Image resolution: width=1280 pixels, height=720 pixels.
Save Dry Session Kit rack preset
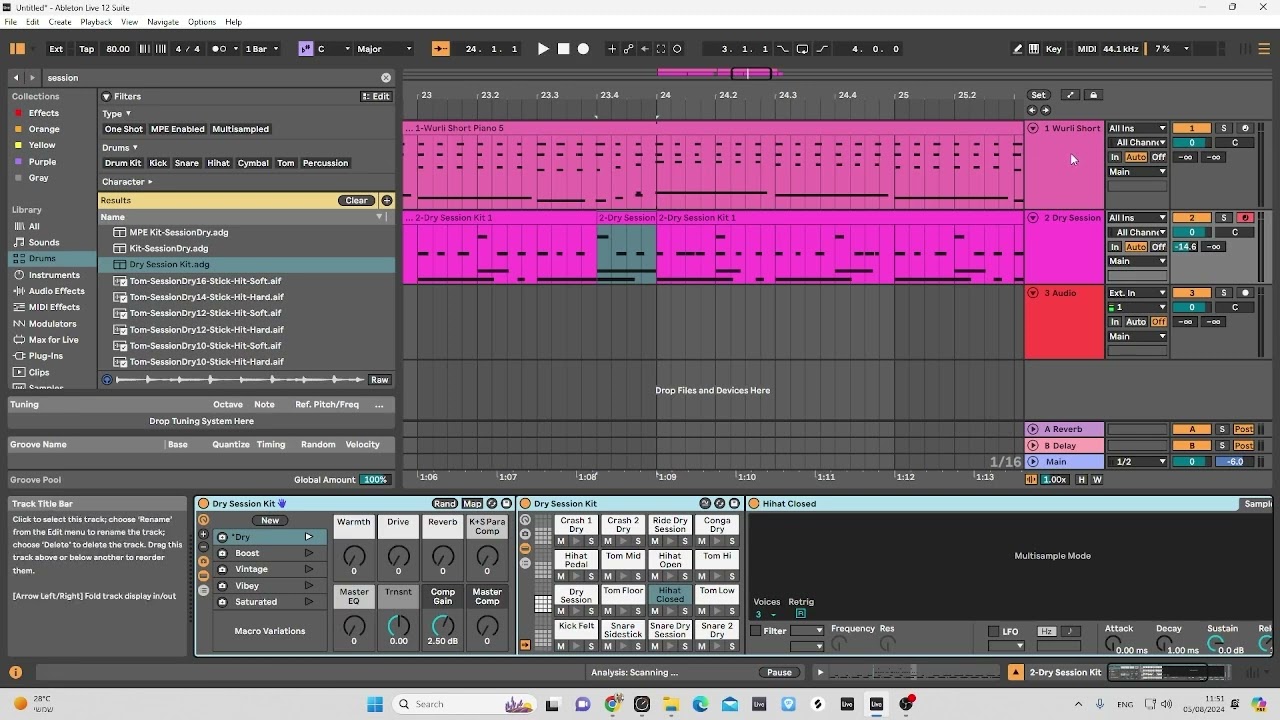tap(506, 504)
